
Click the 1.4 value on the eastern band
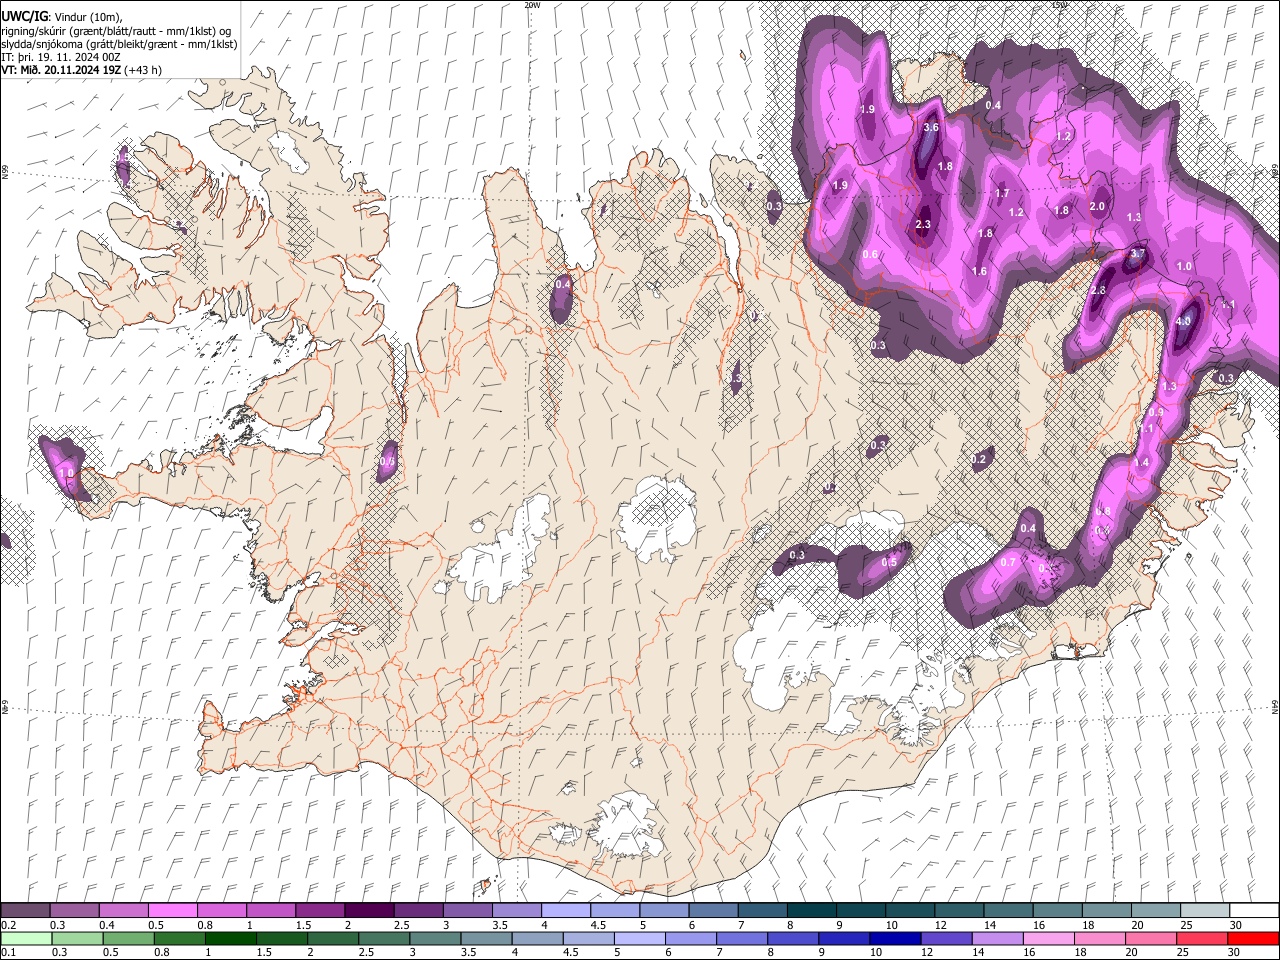point(1142,463)
